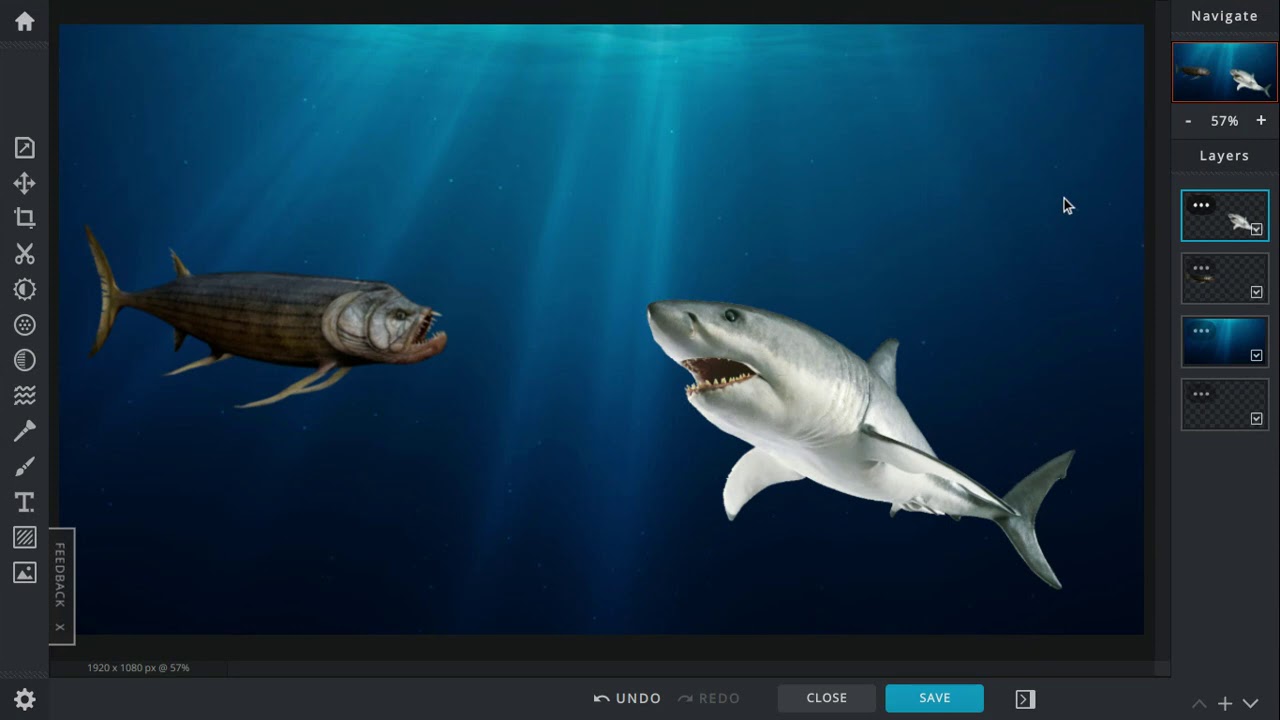Select the brown fish layer thumbnail
This screenshot has width=1280, height=720.
[1225, 279]
